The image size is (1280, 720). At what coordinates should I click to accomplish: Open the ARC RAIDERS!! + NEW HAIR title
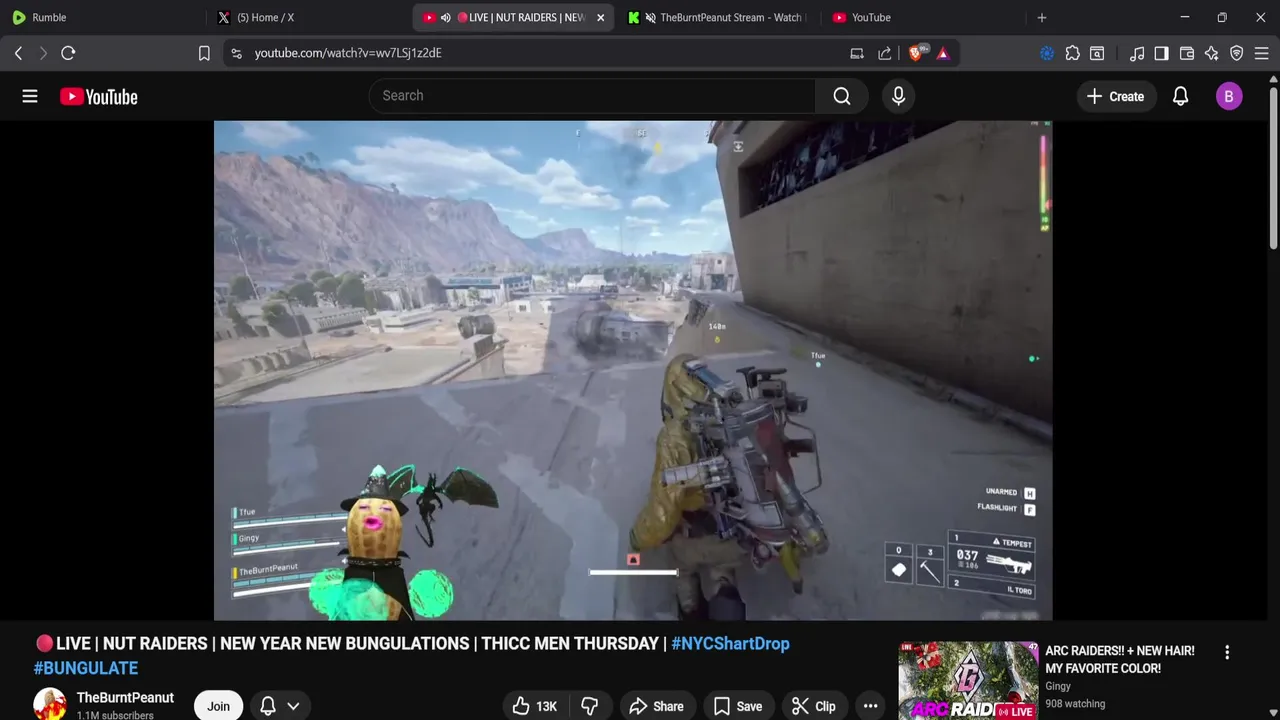tap(1120, 659)
